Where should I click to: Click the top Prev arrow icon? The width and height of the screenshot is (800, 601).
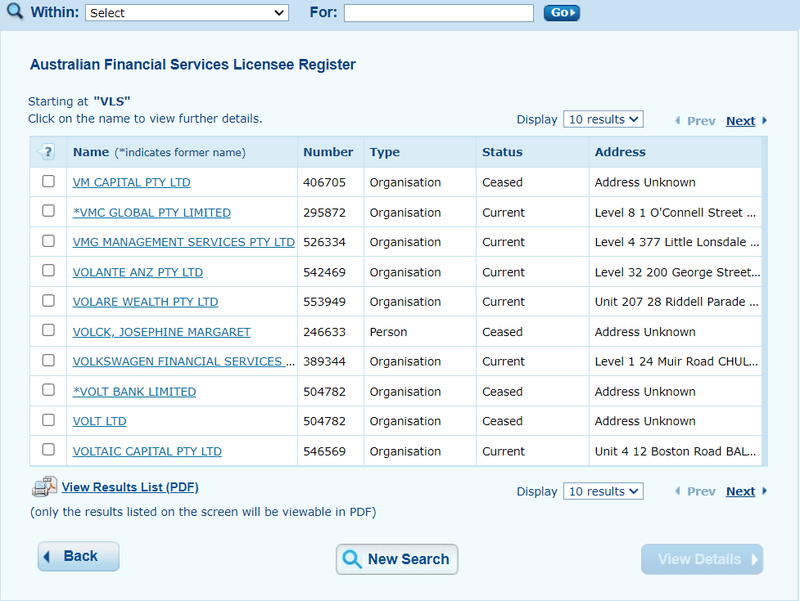pyautogui.click(x=678, y=121)
